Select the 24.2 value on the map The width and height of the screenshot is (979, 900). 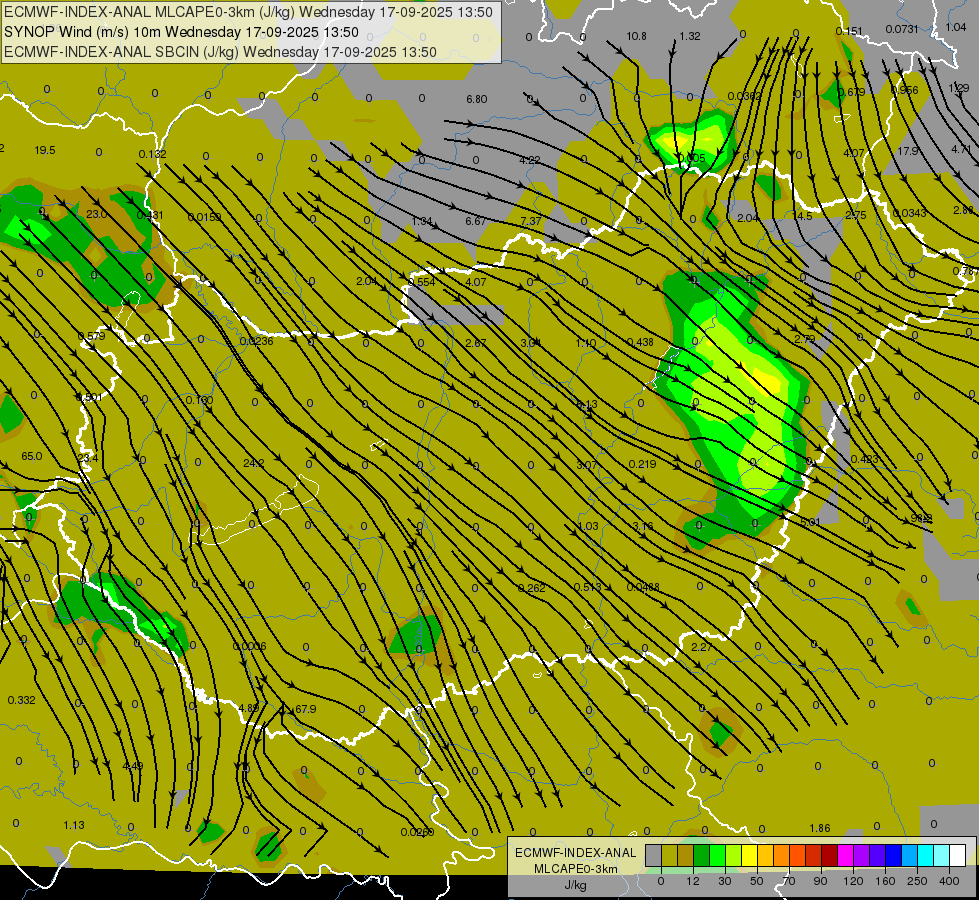pos(253,463)
